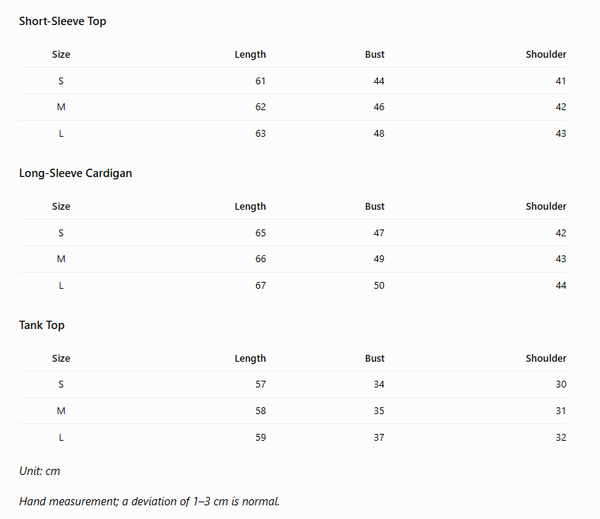Click the Short-Sleeve Top heading
The image size is (600, 519).
(63, 21)
